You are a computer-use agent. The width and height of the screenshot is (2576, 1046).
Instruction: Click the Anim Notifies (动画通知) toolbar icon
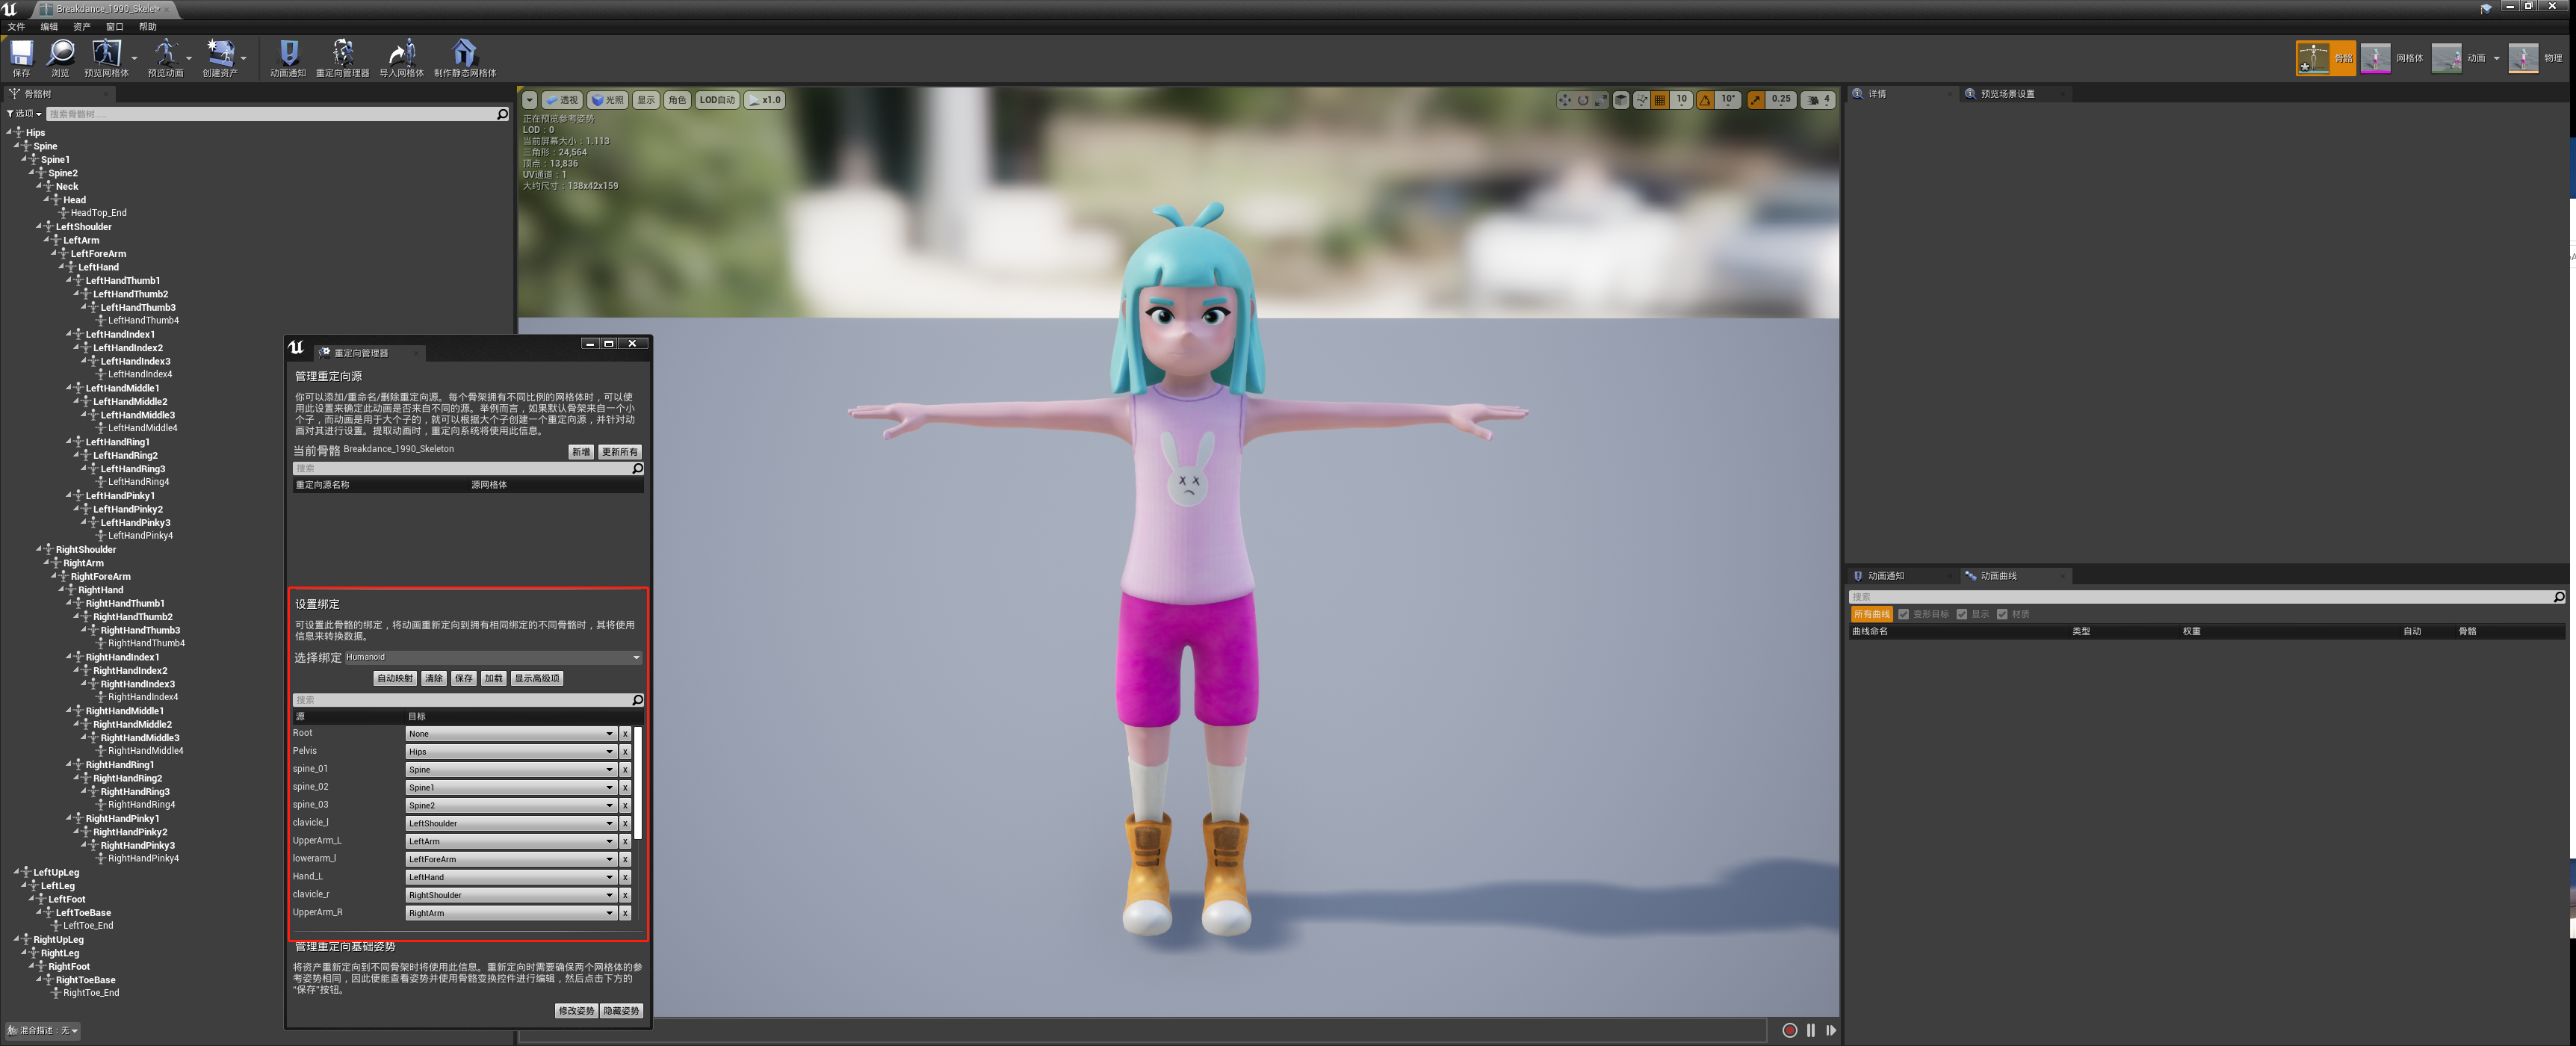tap(288, 53)
